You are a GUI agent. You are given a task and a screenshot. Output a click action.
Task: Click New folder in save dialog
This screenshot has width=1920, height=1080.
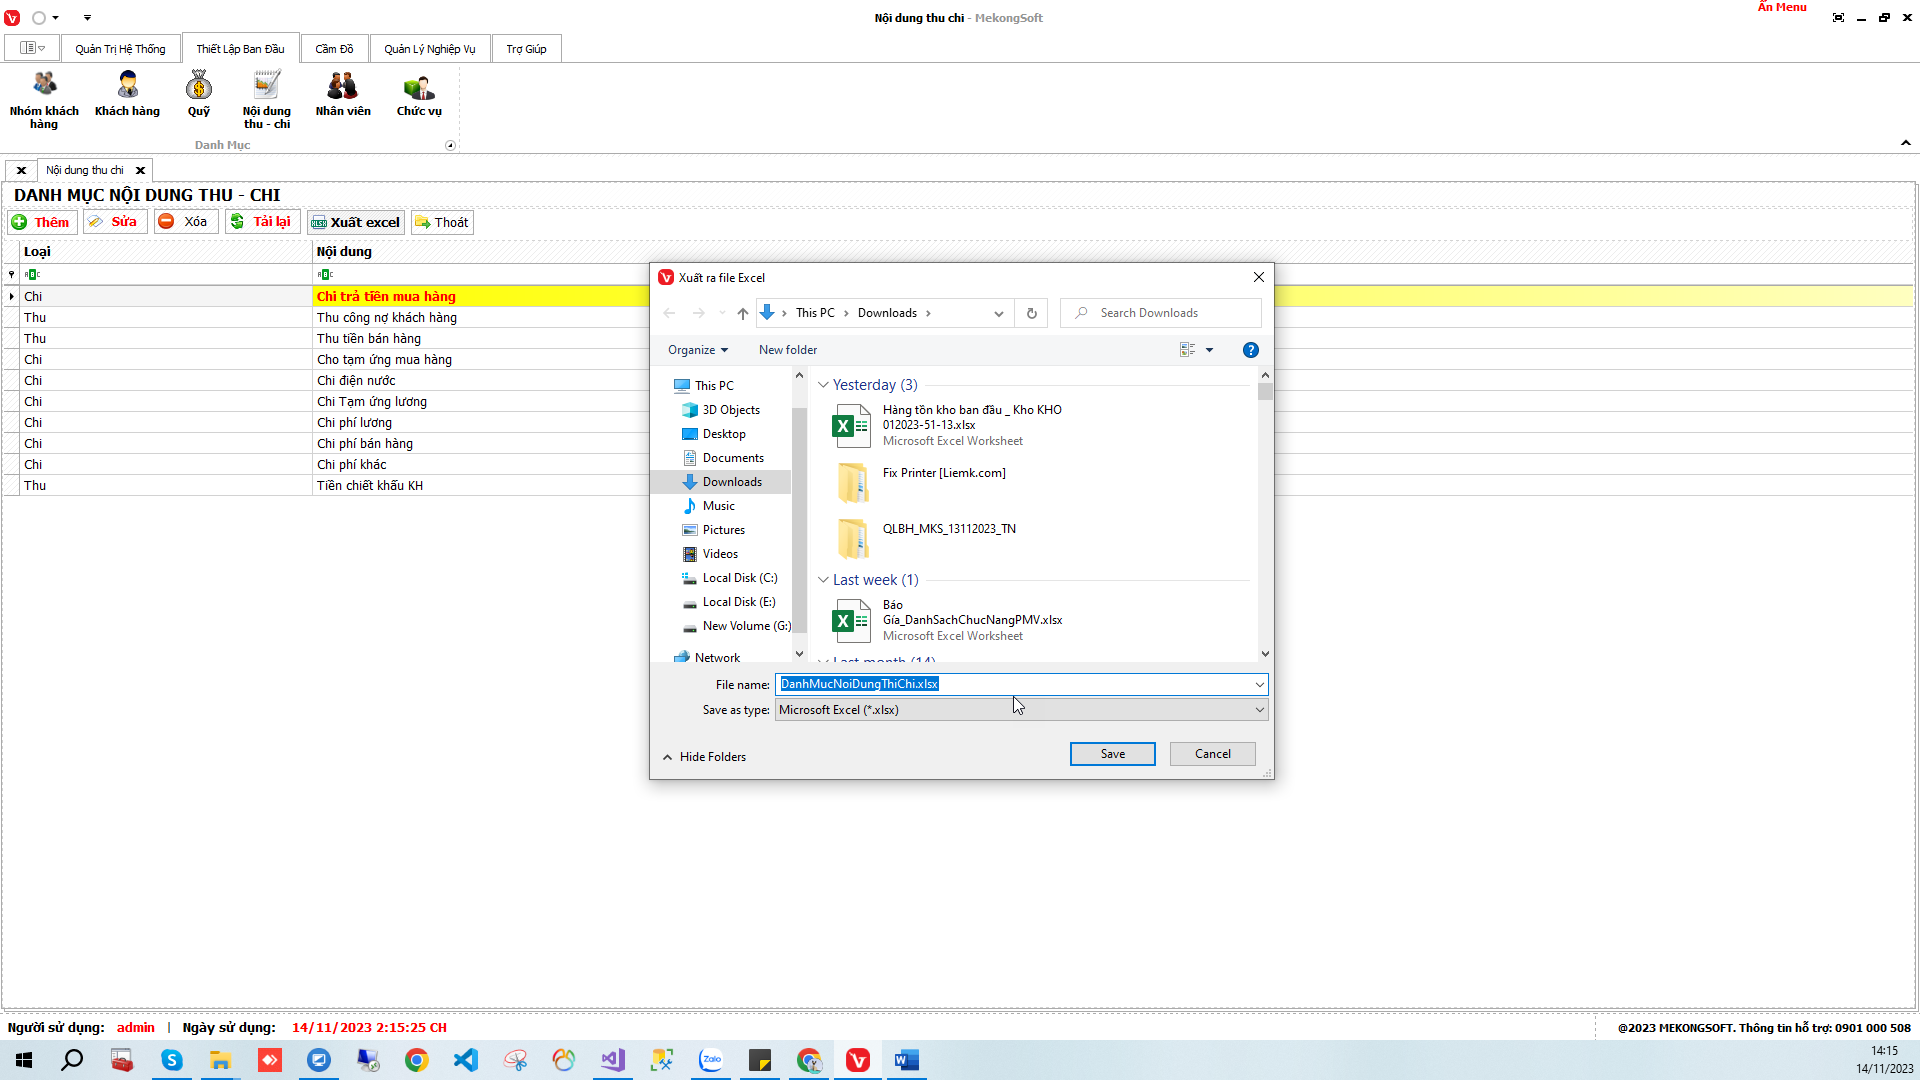(788, 350)
